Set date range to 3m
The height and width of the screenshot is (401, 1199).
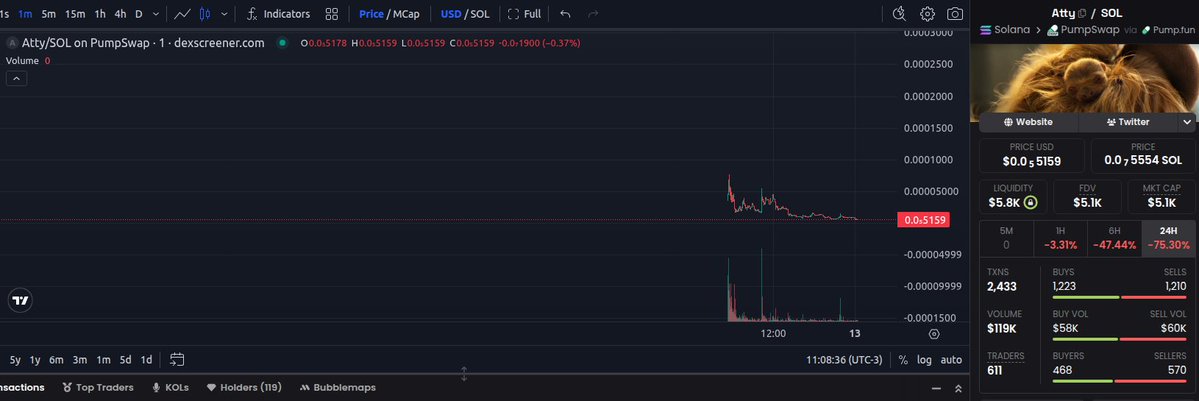(x=80, y=360)
